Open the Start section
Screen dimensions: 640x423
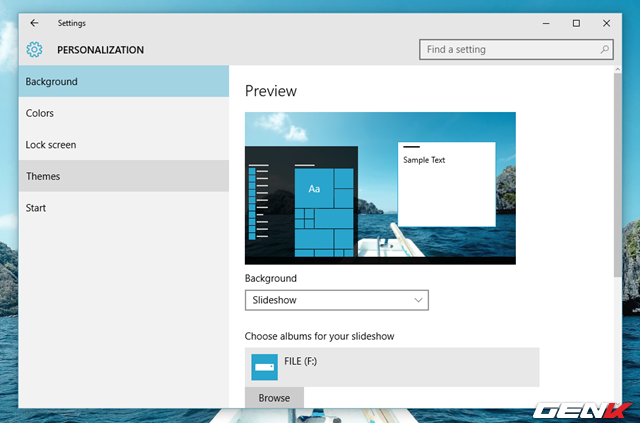click(124, 208)
